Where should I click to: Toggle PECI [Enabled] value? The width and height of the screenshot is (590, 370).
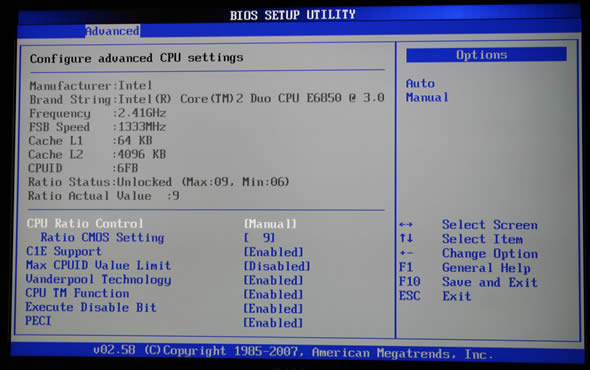273,323
